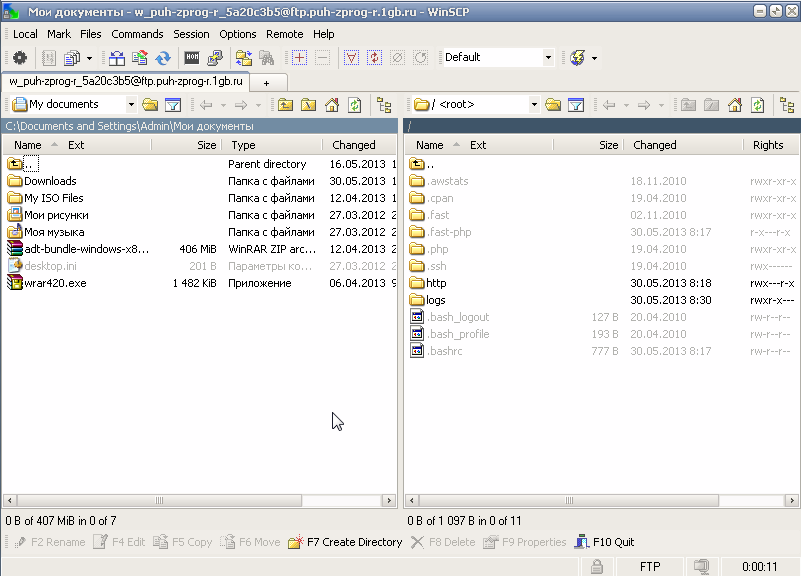The width and height of the screenshot is (801, 576).
Task: Click local Back arrow icon
Action: pyautogui.click(x=206, y=105)
